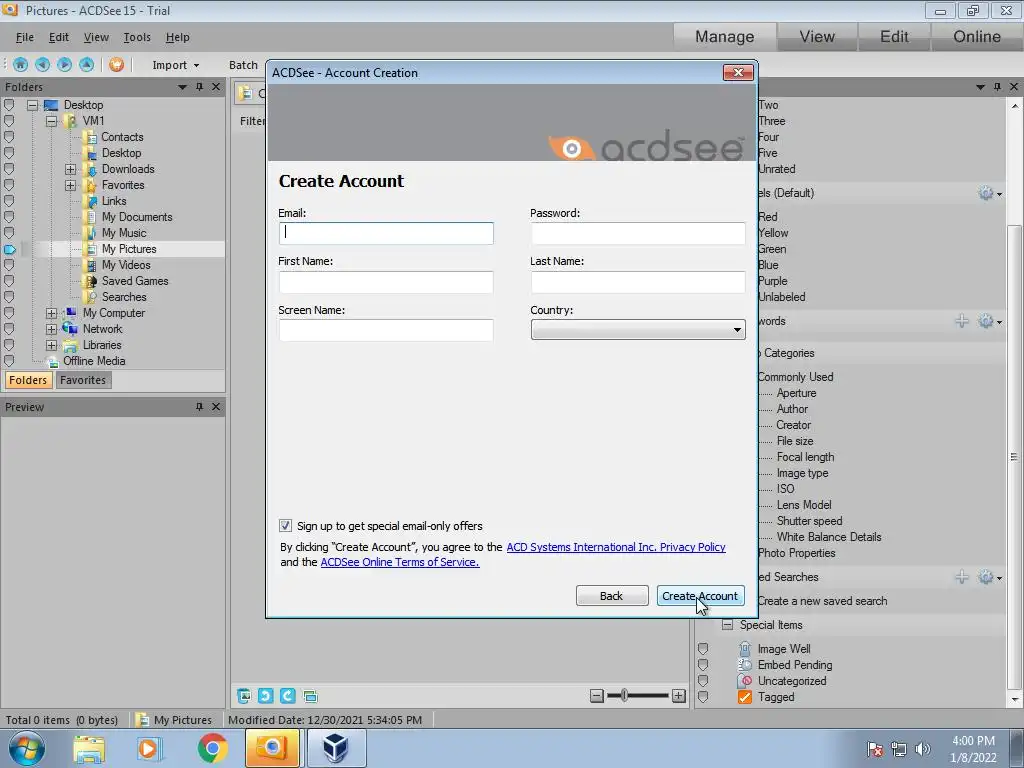Click the thumbnail zoom slider handle
The width and height of the screenshot is (1024, 768).
pyautogui.click(x=624, y=696)
